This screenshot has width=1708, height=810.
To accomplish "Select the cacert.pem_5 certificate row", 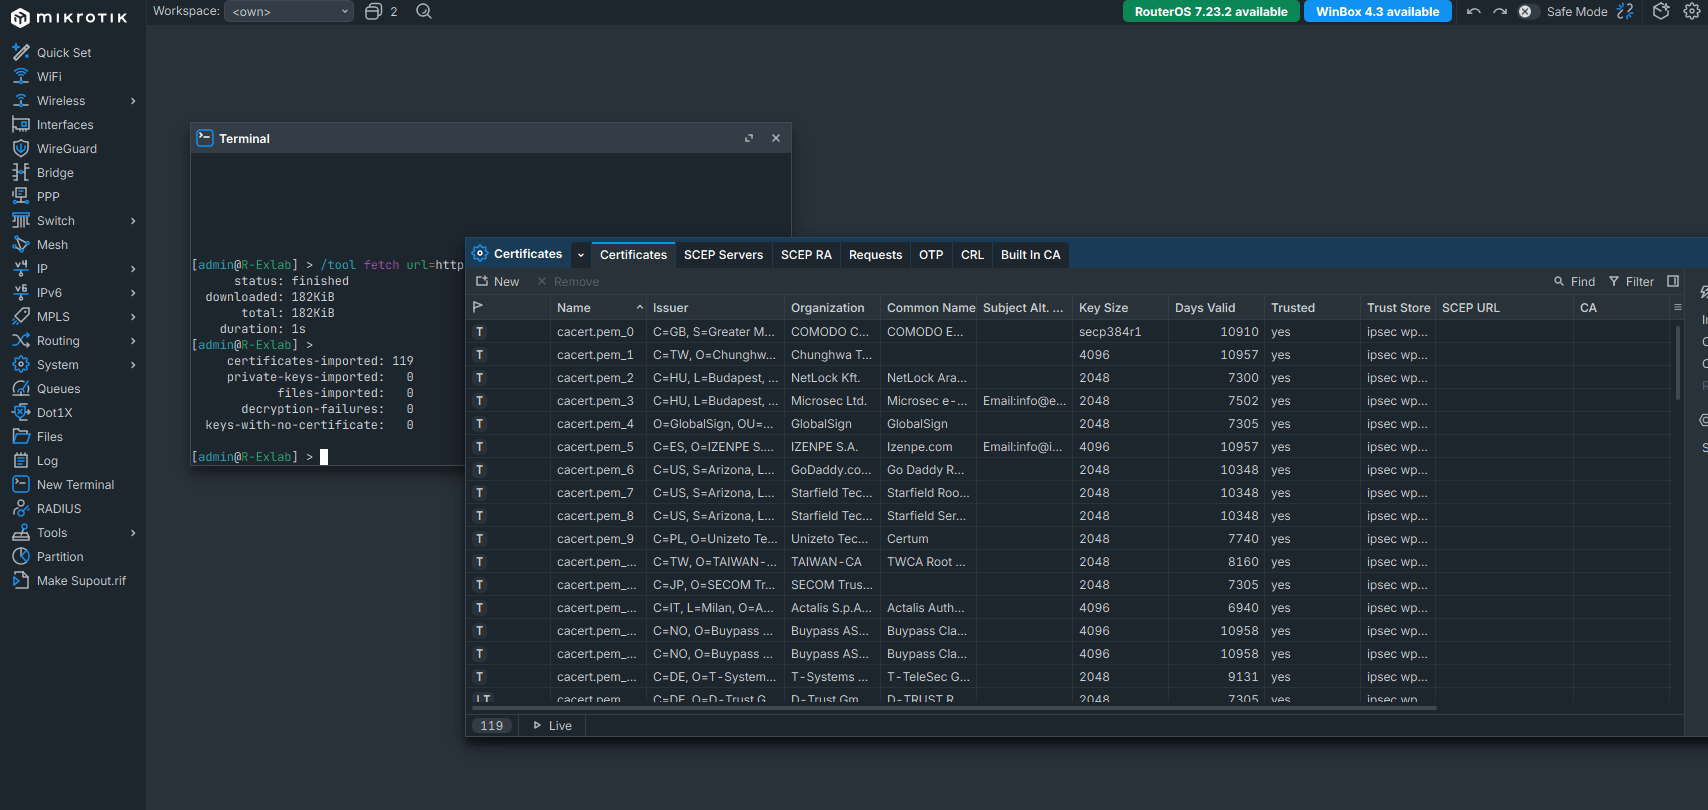I will (x=1070, y=446).
